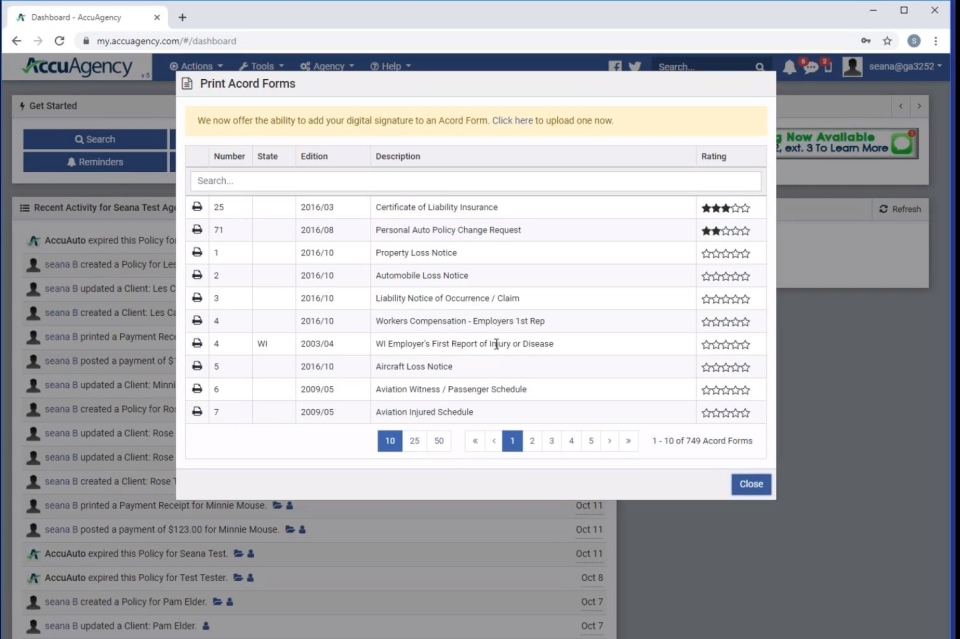960x639 pixels.
Task: Open the notifications bell in the top bar
Action: click(x=789, y=66)
